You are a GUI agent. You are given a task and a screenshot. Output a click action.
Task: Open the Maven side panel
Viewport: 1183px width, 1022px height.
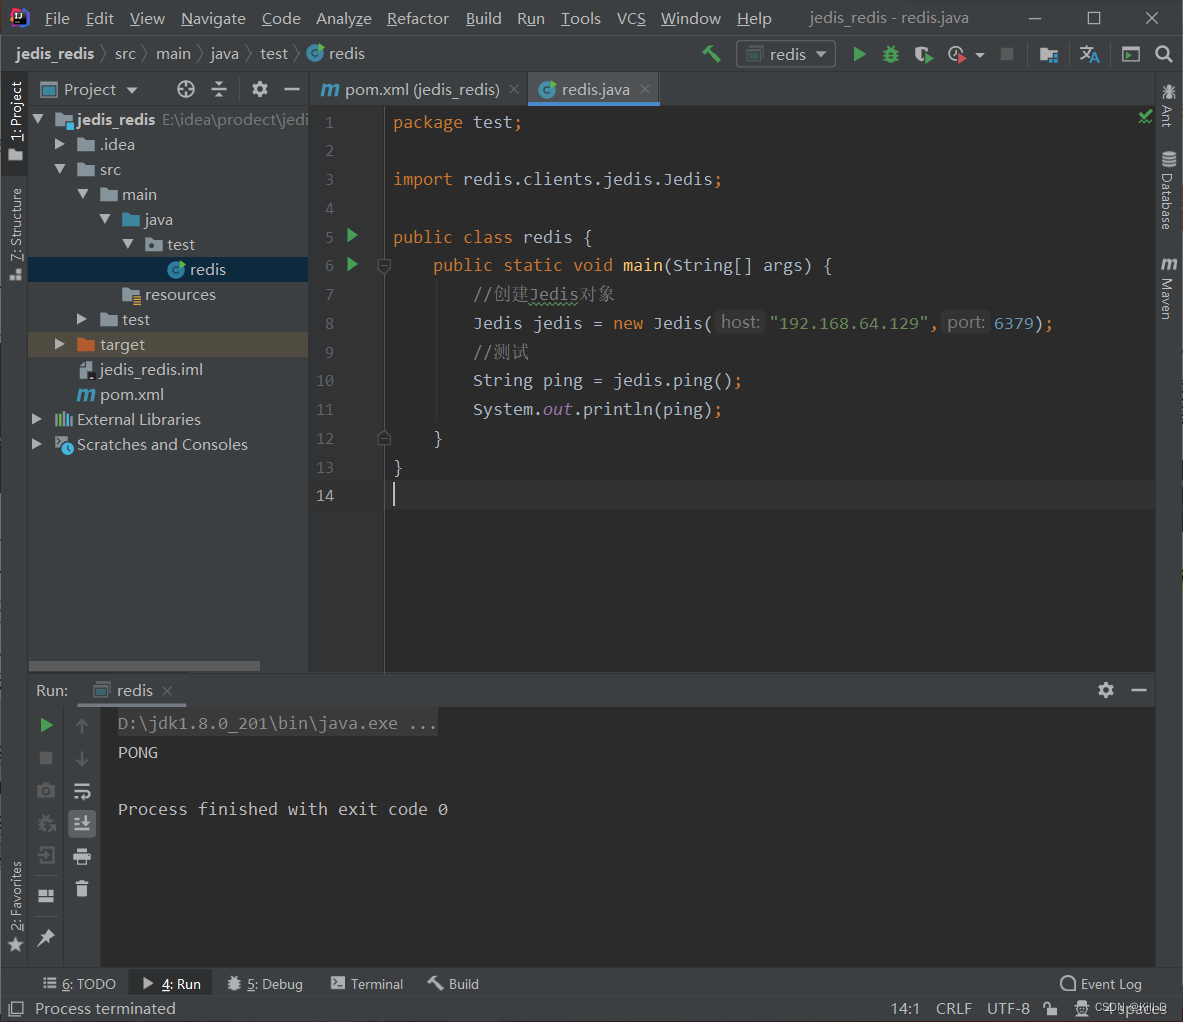pos(1168,288)
